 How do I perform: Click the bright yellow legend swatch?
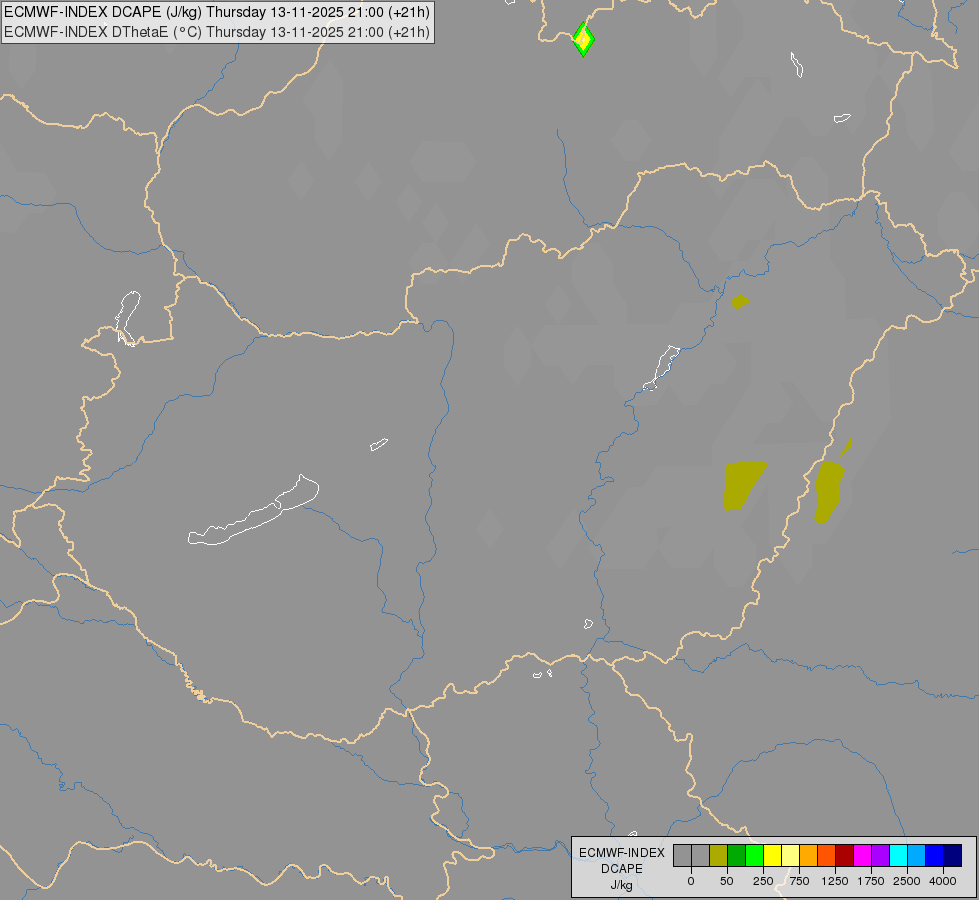pyautogui.click(x=772, y=856)
